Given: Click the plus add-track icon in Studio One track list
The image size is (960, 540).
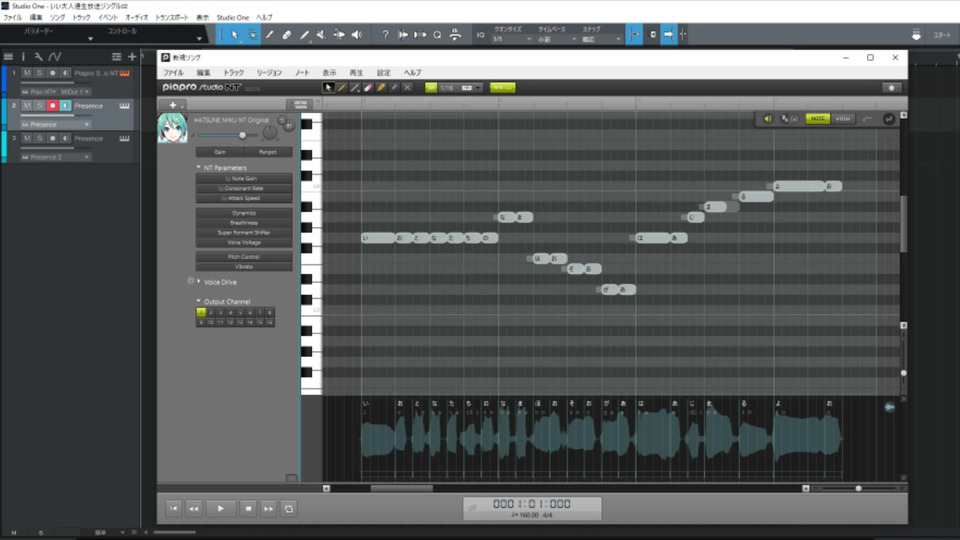Looking at the screenshot, I should click(132, 56).
